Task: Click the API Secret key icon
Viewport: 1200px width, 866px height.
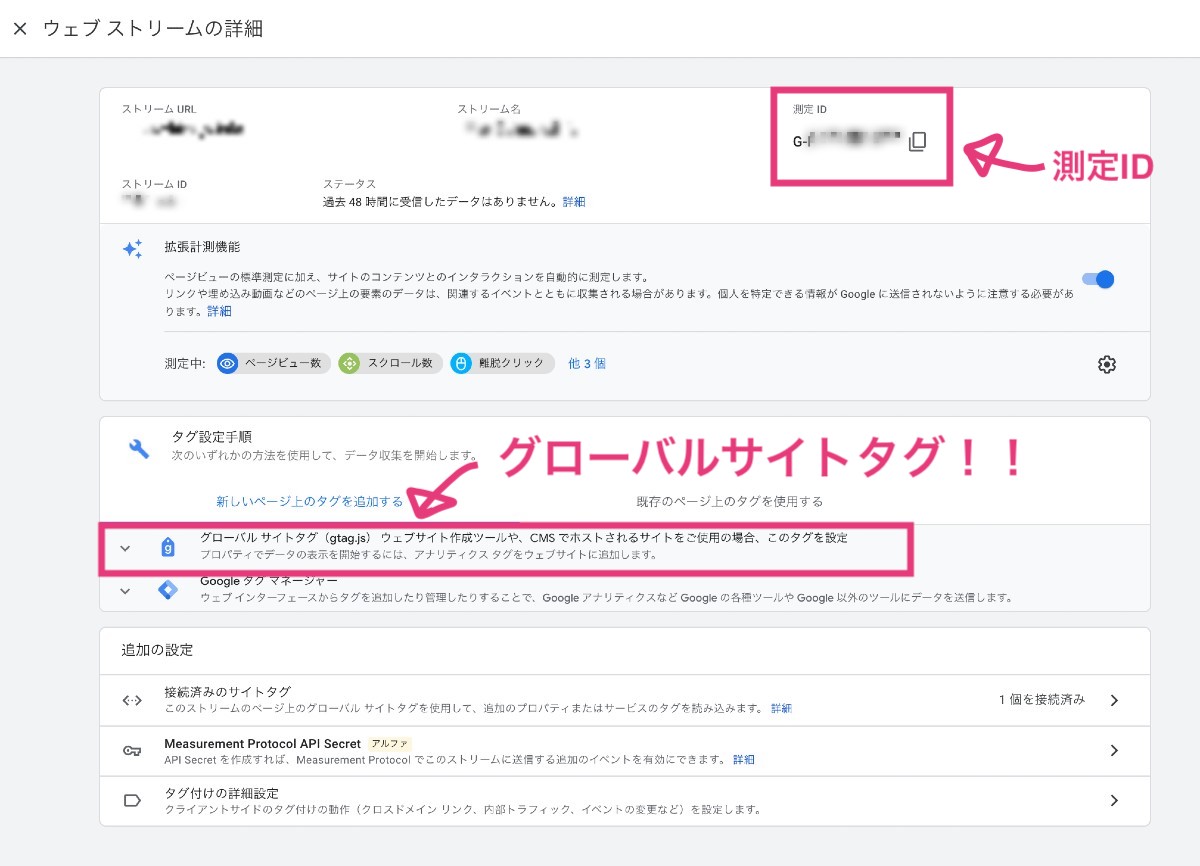Action: [x=132, y=751]
